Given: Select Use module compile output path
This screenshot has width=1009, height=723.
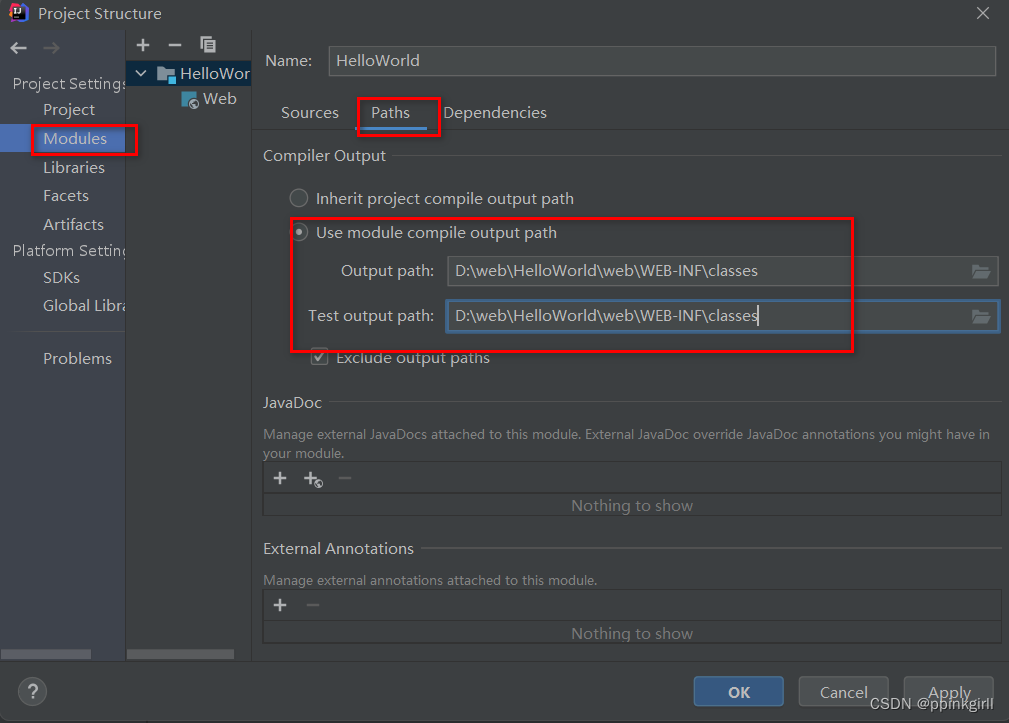Looking at the screenshot, I should [x=300, y=233].
